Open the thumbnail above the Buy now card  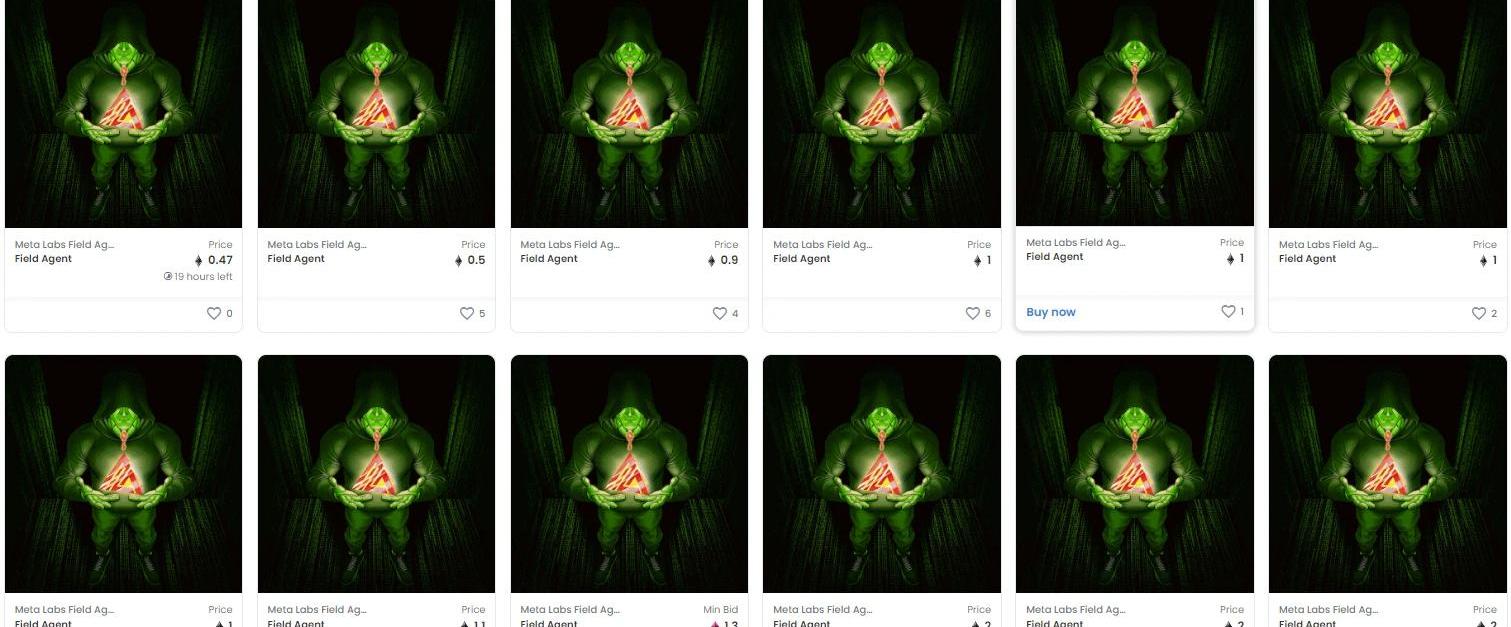point(1134,112)
